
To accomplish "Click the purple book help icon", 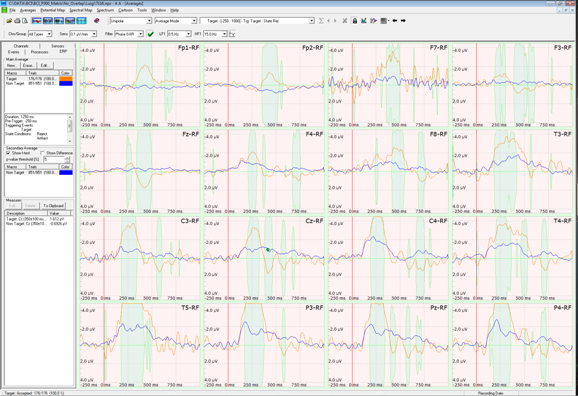I will 97,21.
